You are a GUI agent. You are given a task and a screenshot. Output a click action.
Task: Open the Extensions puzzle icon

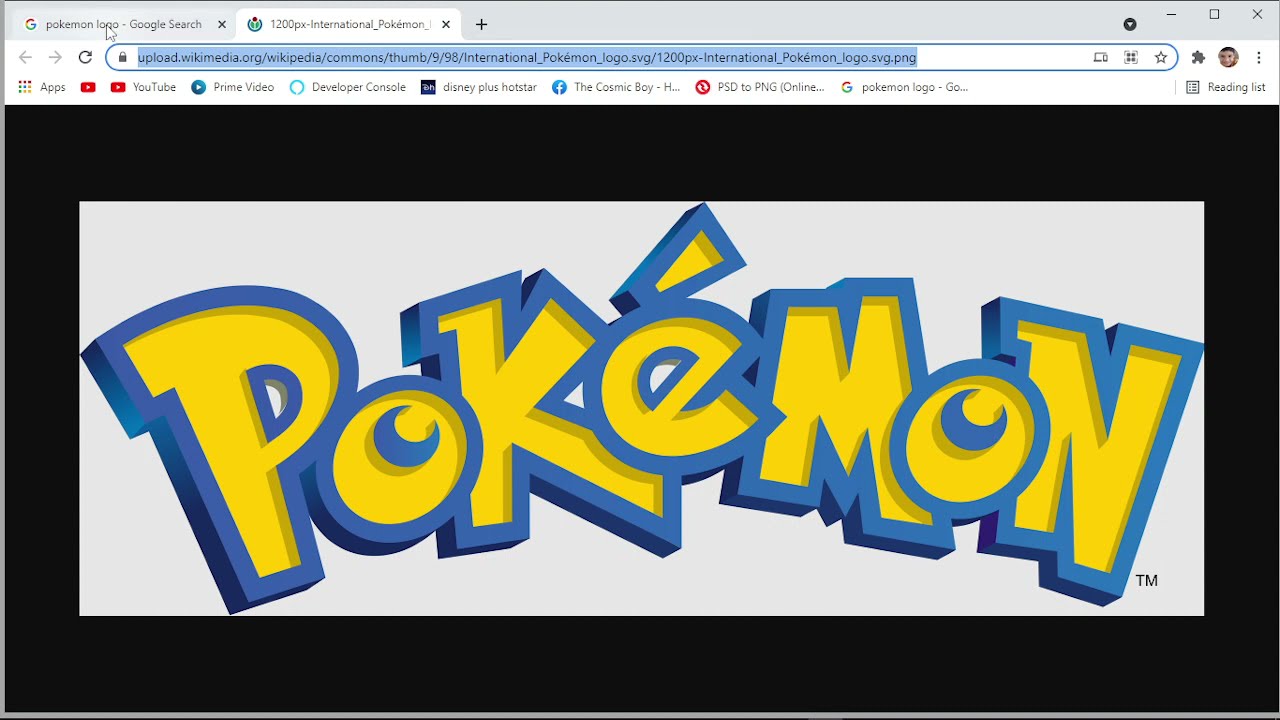pos(1198,57)
